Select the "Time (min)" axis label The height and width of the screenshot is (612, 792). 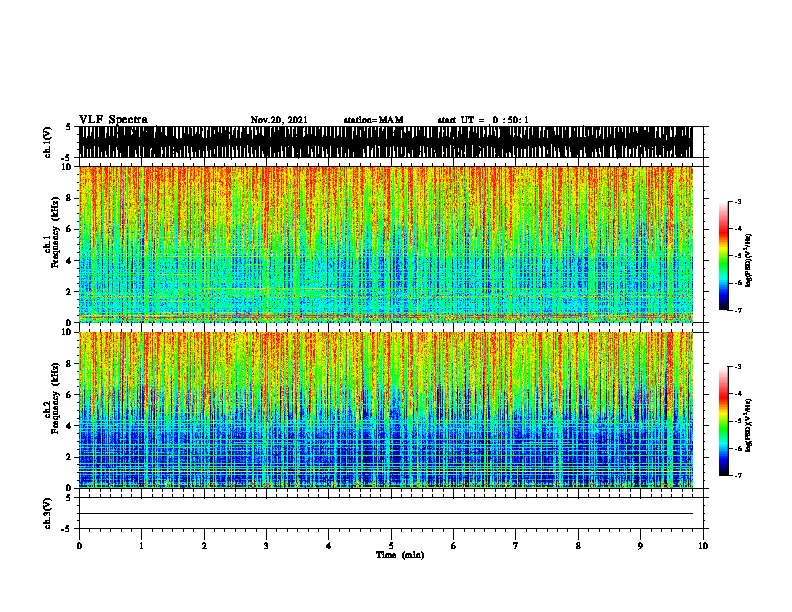coord(400,555)
